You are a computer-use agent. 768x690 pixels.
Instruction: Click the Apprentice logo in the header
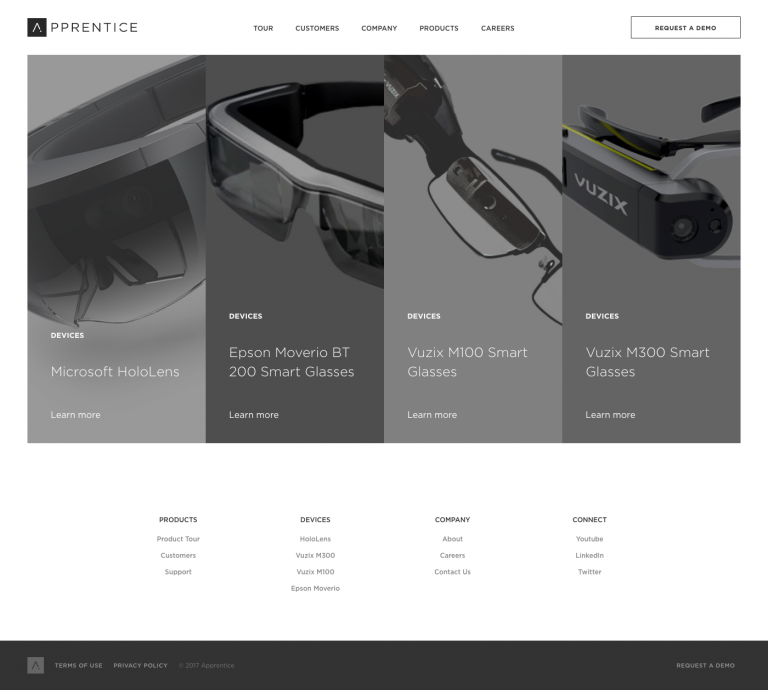click(82, 27)
